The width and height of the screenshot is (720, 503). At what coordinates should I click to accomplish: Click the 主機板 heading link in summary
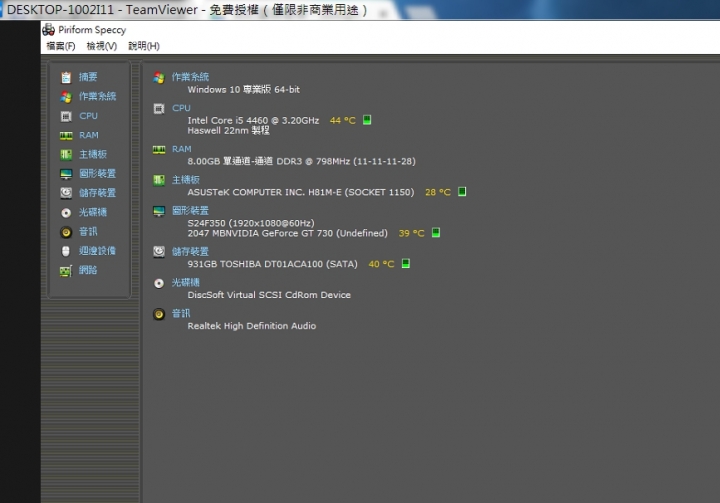[x=186, y=180]
